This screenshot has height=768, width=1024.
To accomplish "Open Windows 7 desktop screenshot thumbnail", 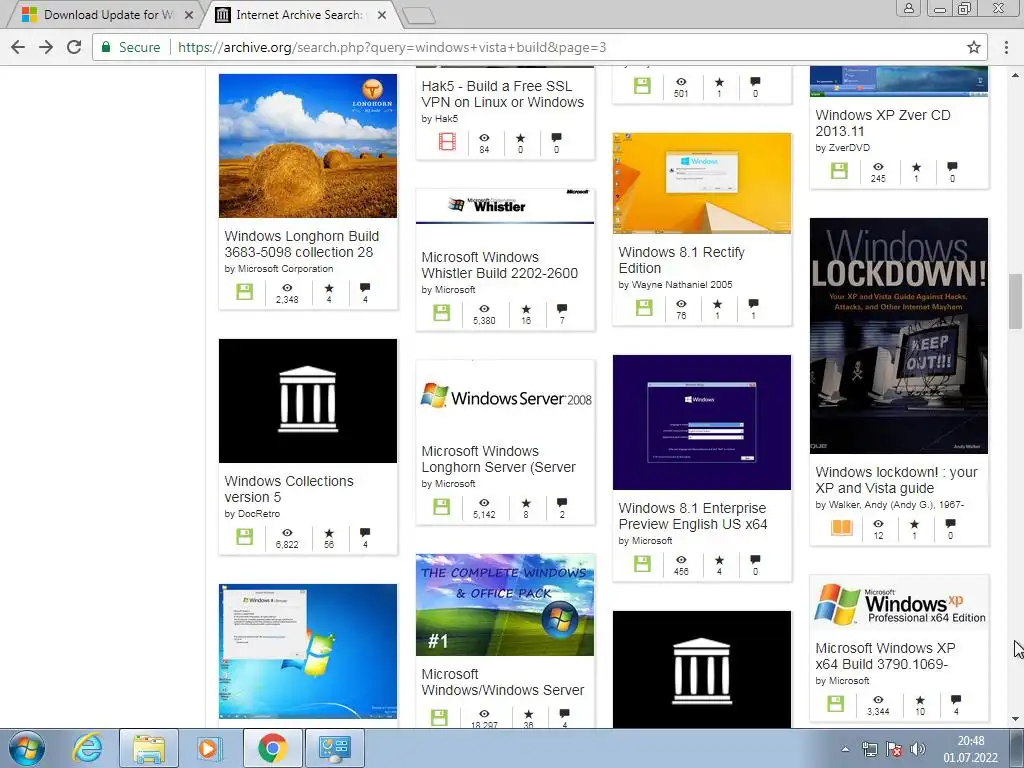I will [308, 652].
